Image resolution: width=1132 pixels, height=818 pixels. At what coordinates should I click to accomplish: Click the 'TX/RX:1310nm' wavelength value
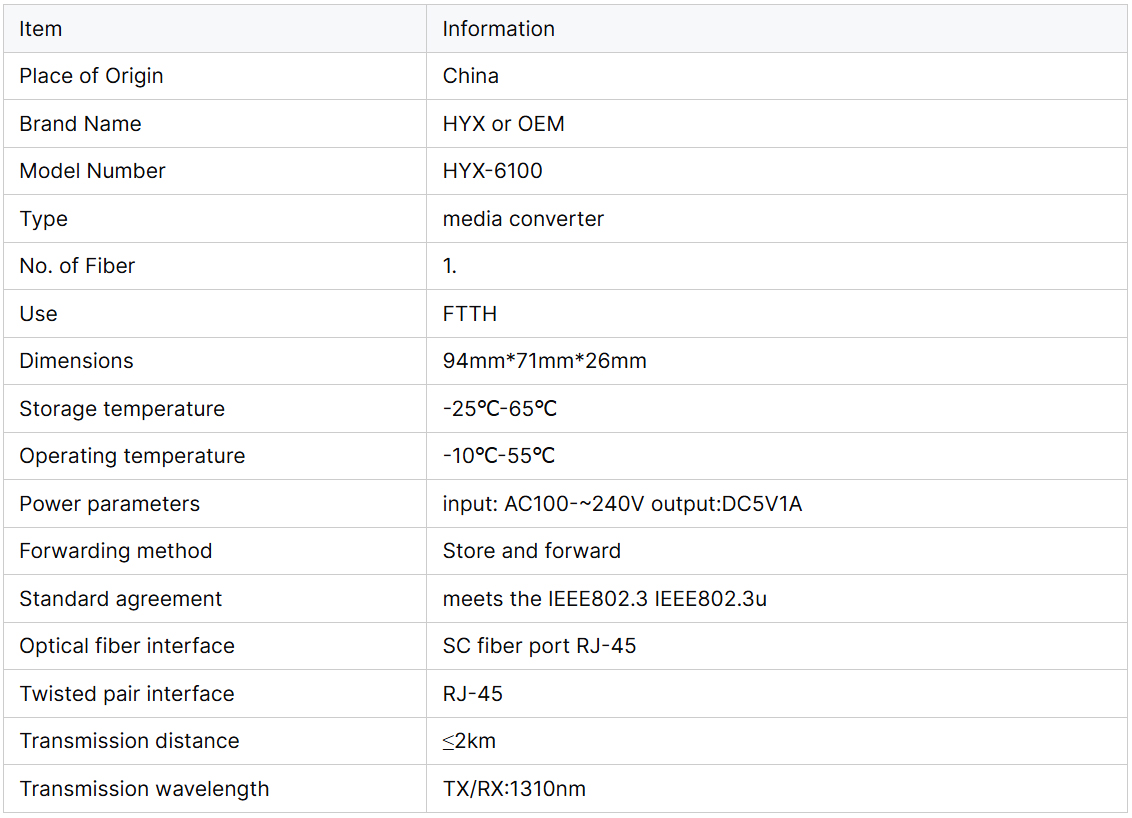point(514,789)
